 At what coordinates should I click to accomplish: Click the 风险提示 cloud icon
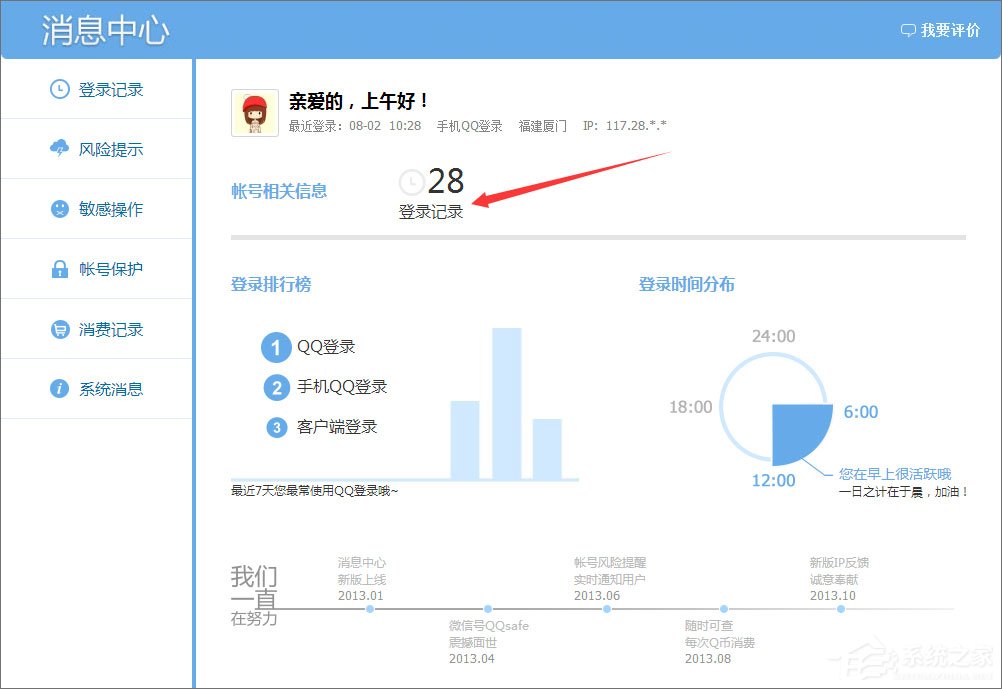[x=60, y=149]
